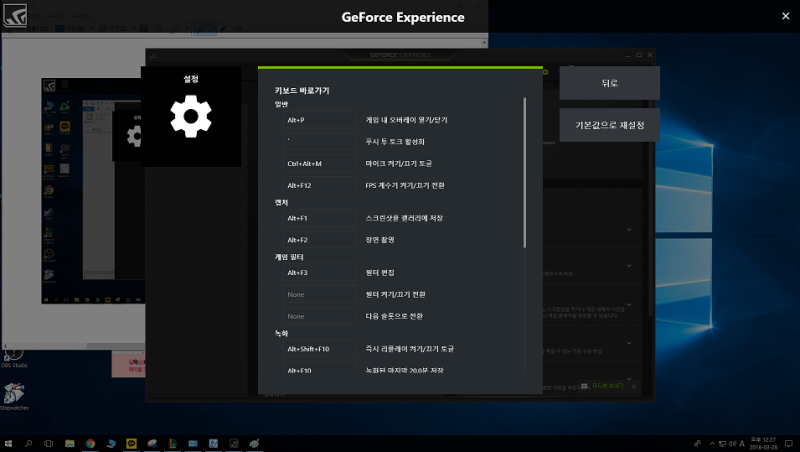The image size is (800, 452).
Task: Edit the Alt+F1 screenshot shortcut field
Action: point(319,218)
